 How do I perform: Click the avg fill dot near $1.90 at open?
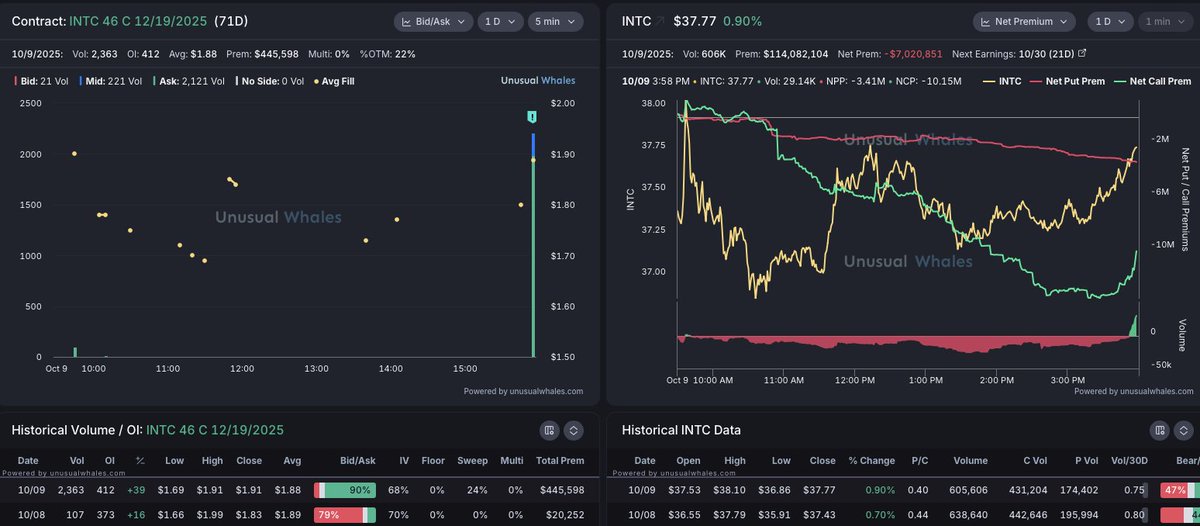(74, 153)
